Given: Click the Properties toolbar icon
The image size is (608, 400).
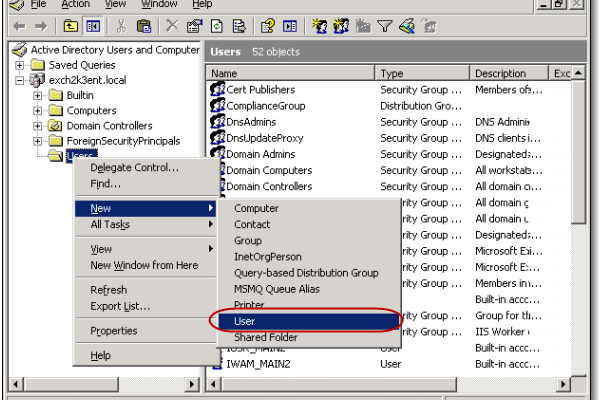Looking at the screenshot, I should point(191,25).
